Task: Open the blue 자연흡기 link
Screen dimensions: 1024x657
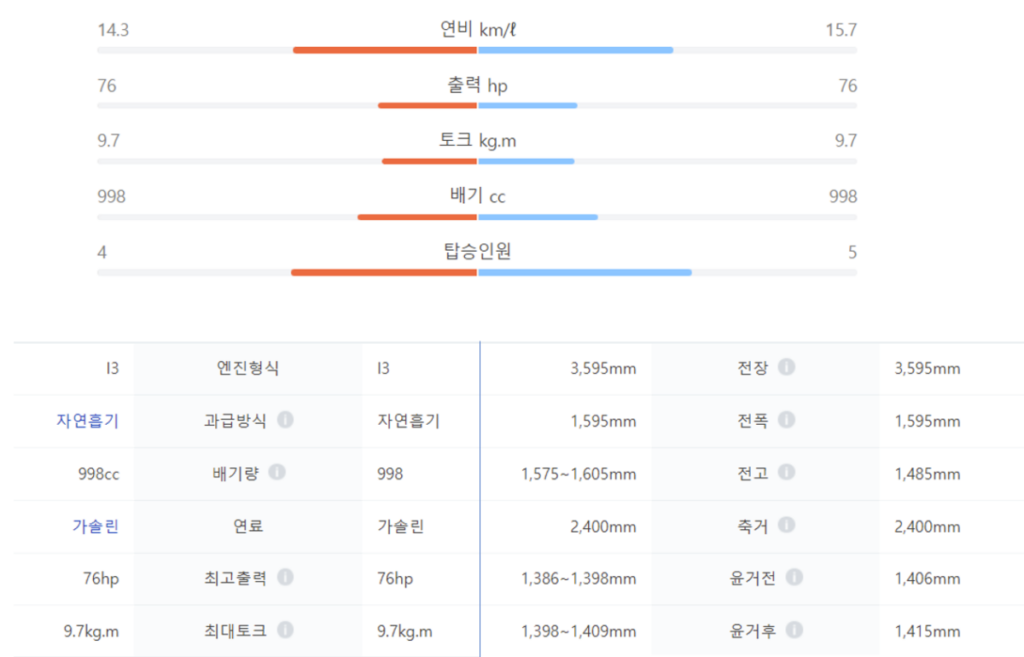Action: pos(87,421)
